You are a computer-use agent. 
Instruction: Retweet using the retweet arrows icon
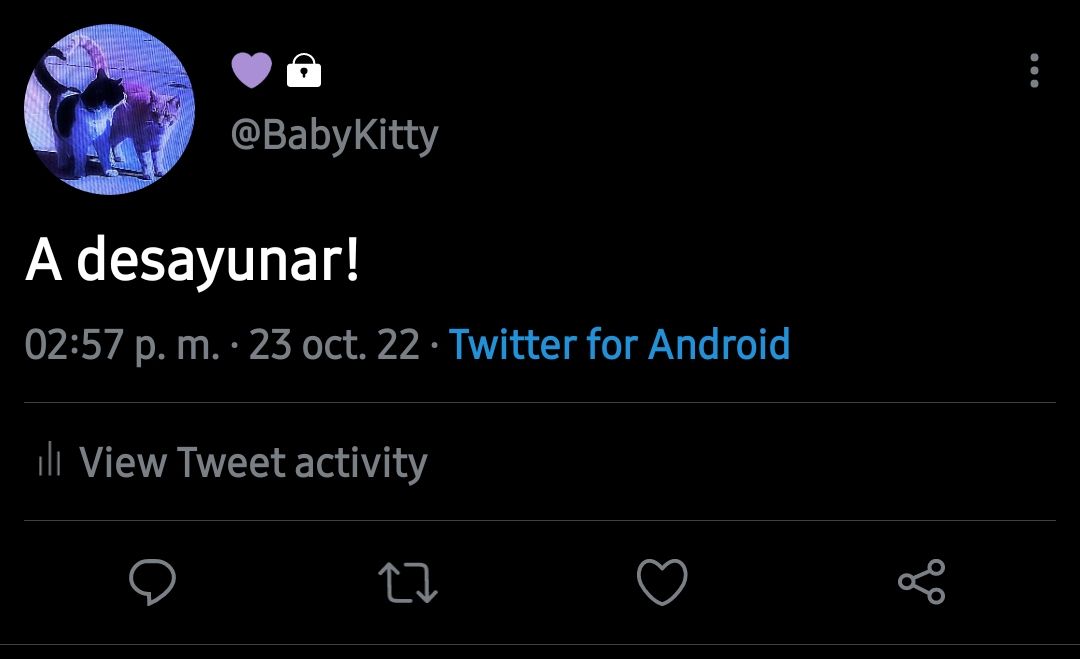pos(408,583)
